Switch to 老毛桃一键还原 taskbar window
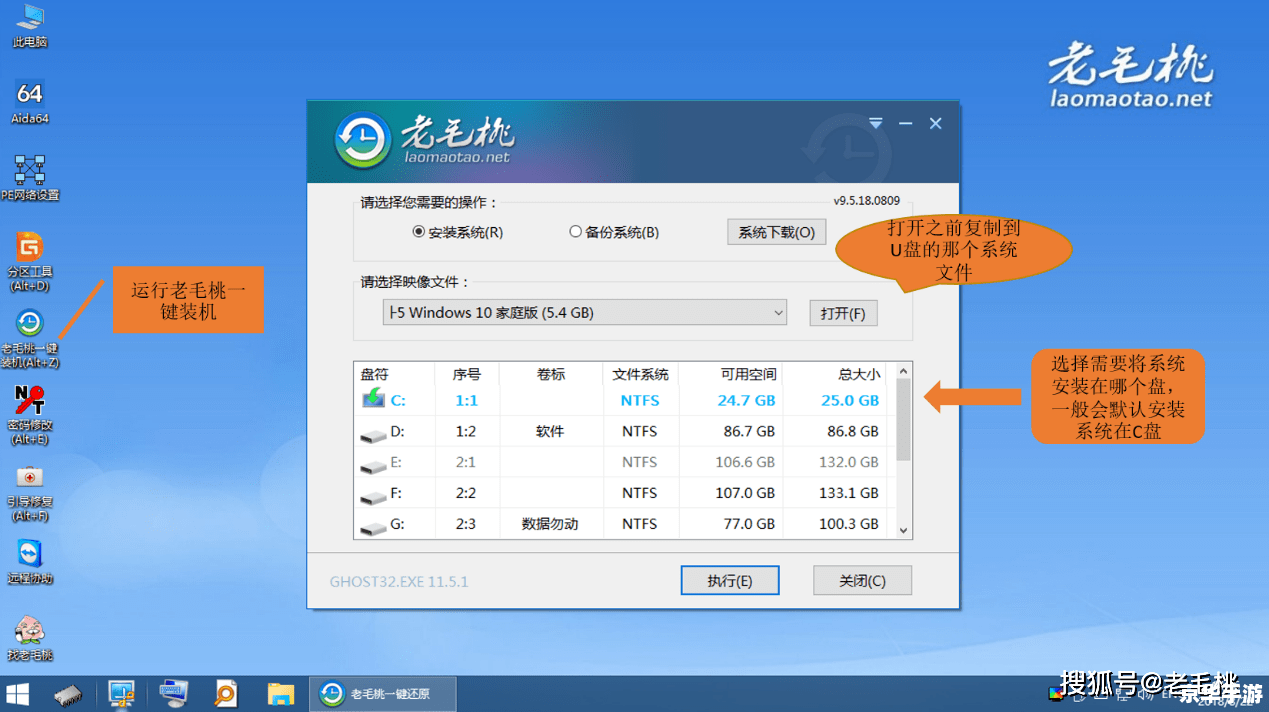The height and width of the screenshot is (712, 1269). [384, 693]
